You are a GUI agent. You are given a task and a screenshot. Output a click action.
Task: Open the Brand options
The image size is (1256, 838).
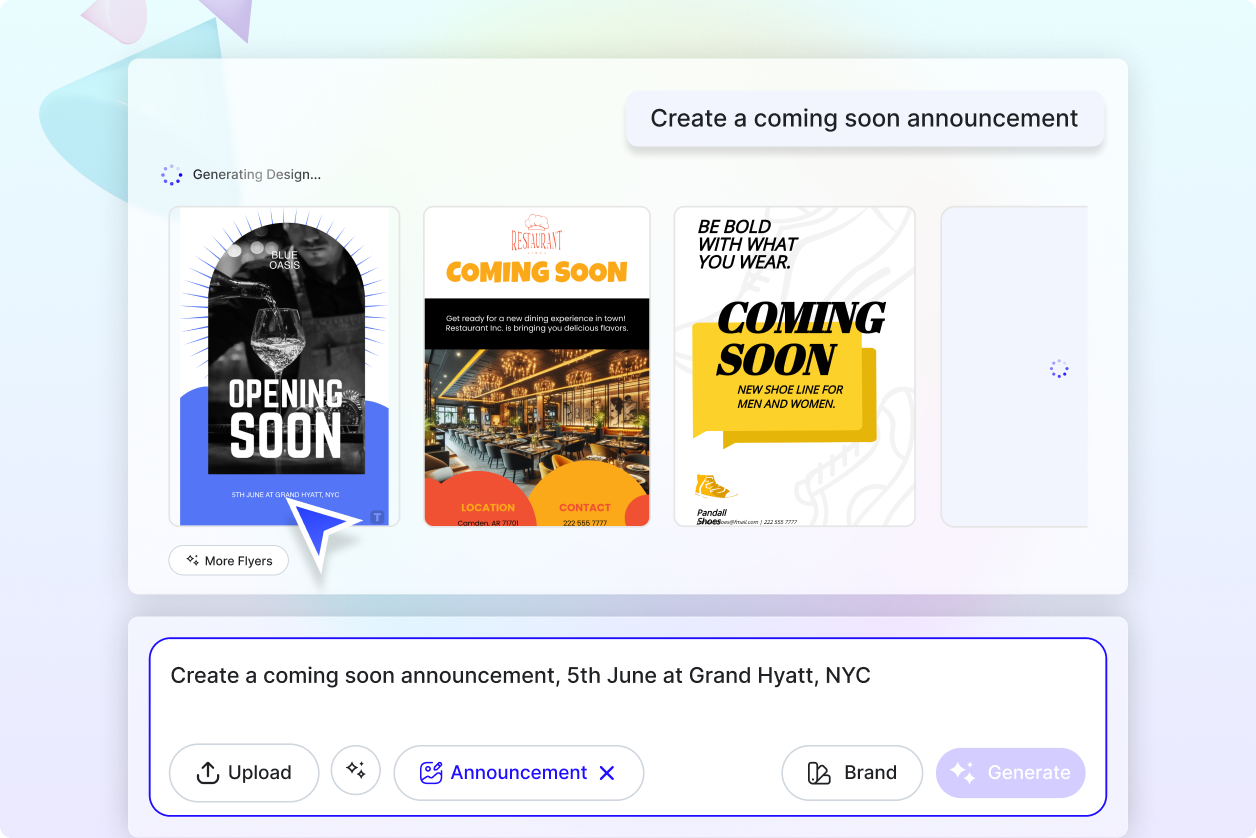(851, 772)
